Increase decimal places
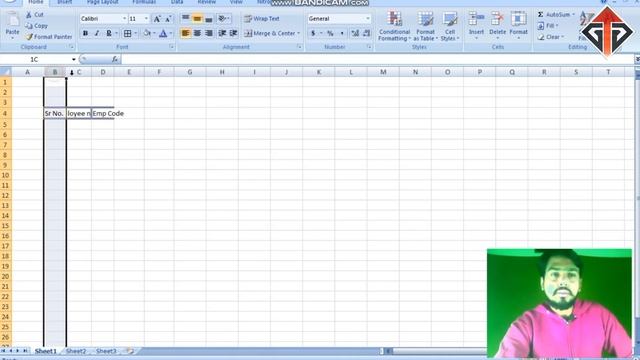Image resolution: width=640 pixels, height=360 pixels. [x=355, y=33]
